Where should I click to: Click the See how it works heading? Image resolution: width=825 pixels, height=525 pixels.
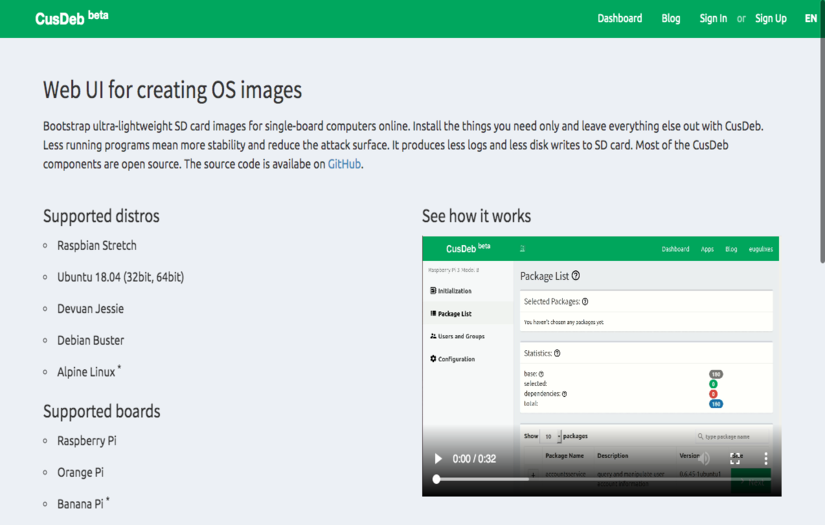click(x=476, y=216)
